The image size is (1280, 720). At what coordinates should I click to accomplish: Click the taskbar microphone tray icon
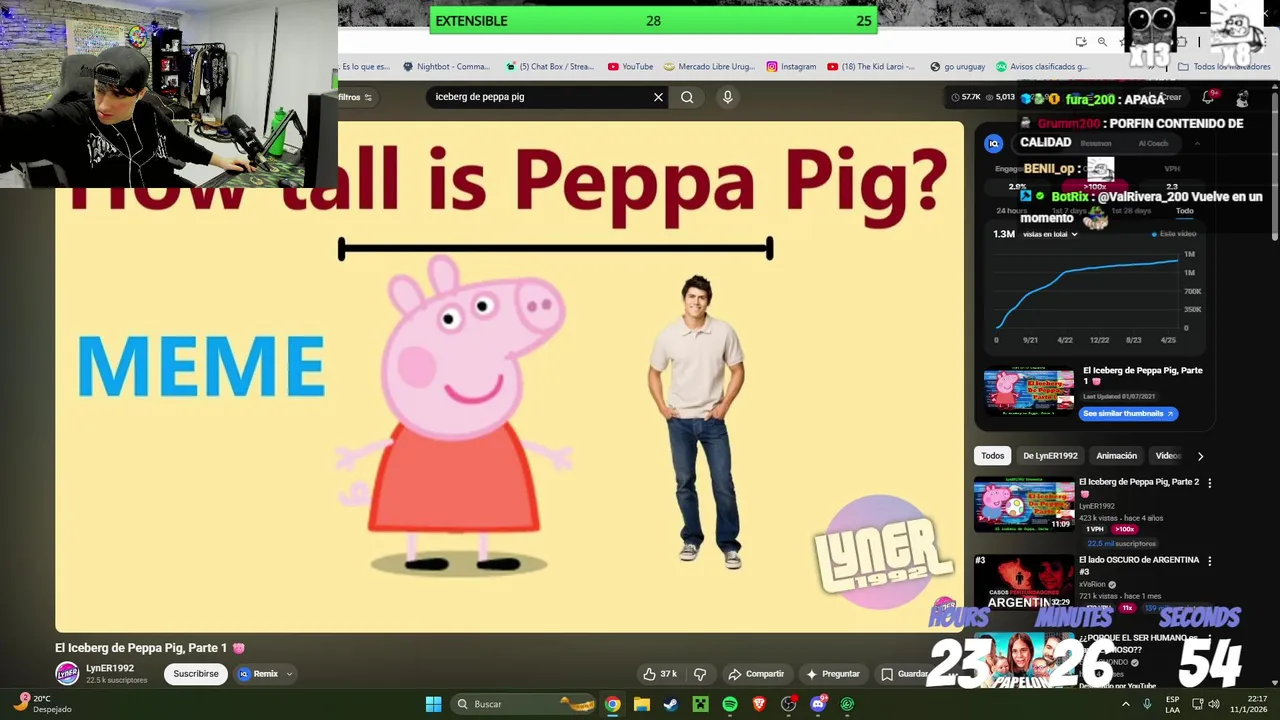pos(1147,704)
